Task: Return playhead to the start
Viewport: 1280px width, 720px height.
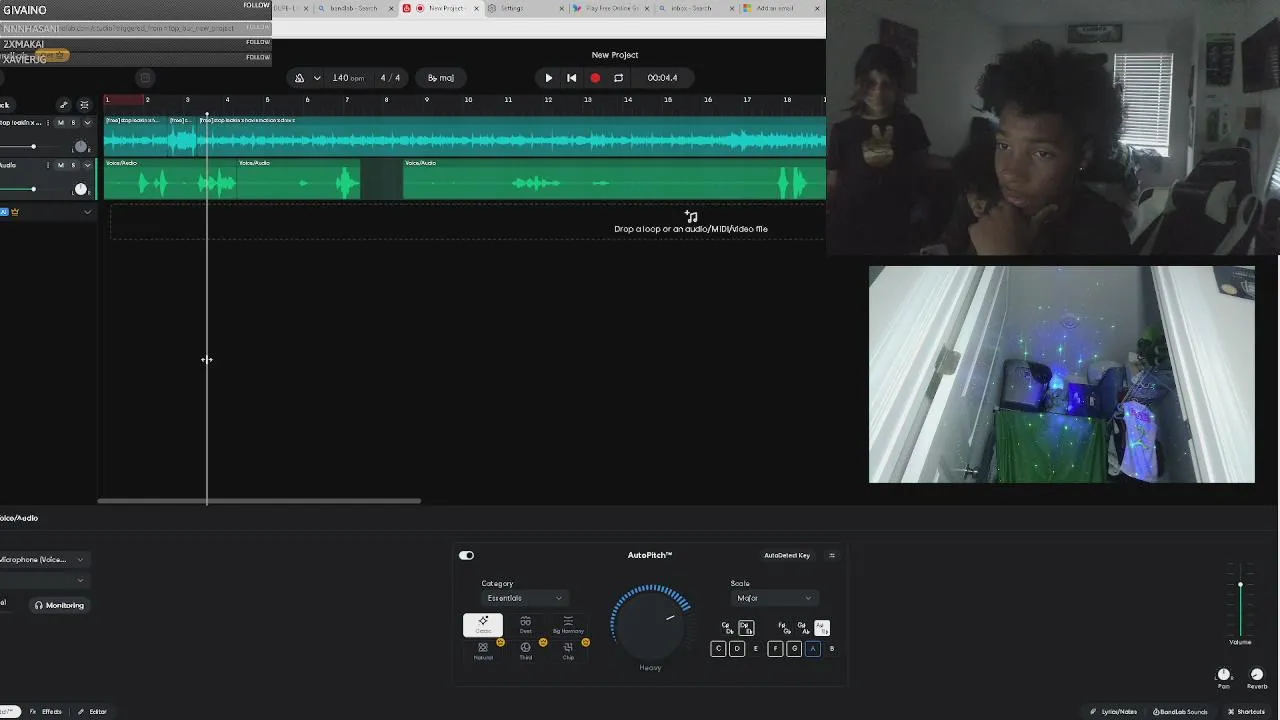Action: click(571, 78)
